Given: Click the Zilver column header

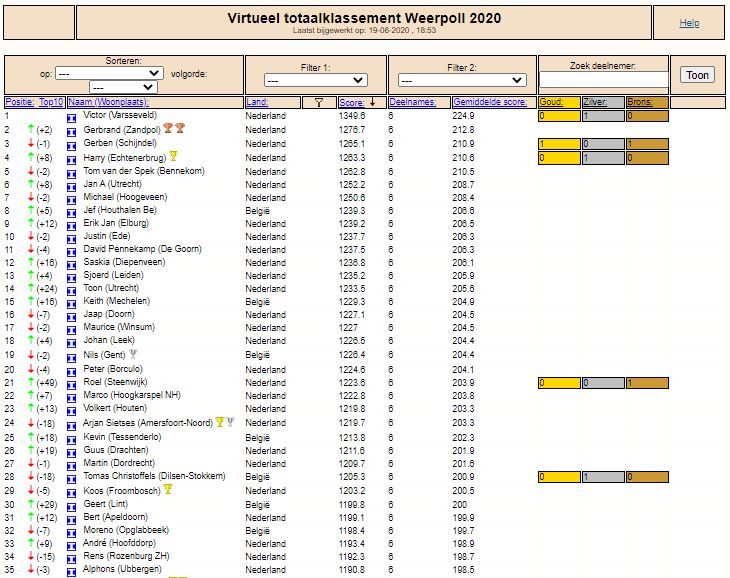Looking at the screenshot, I should [x=595, y=102].
